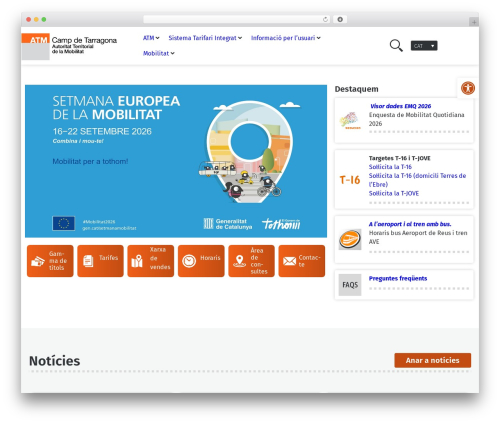Open the Horaris button
The width and height of the screenshot is (500, 423).
click(201, 261)
